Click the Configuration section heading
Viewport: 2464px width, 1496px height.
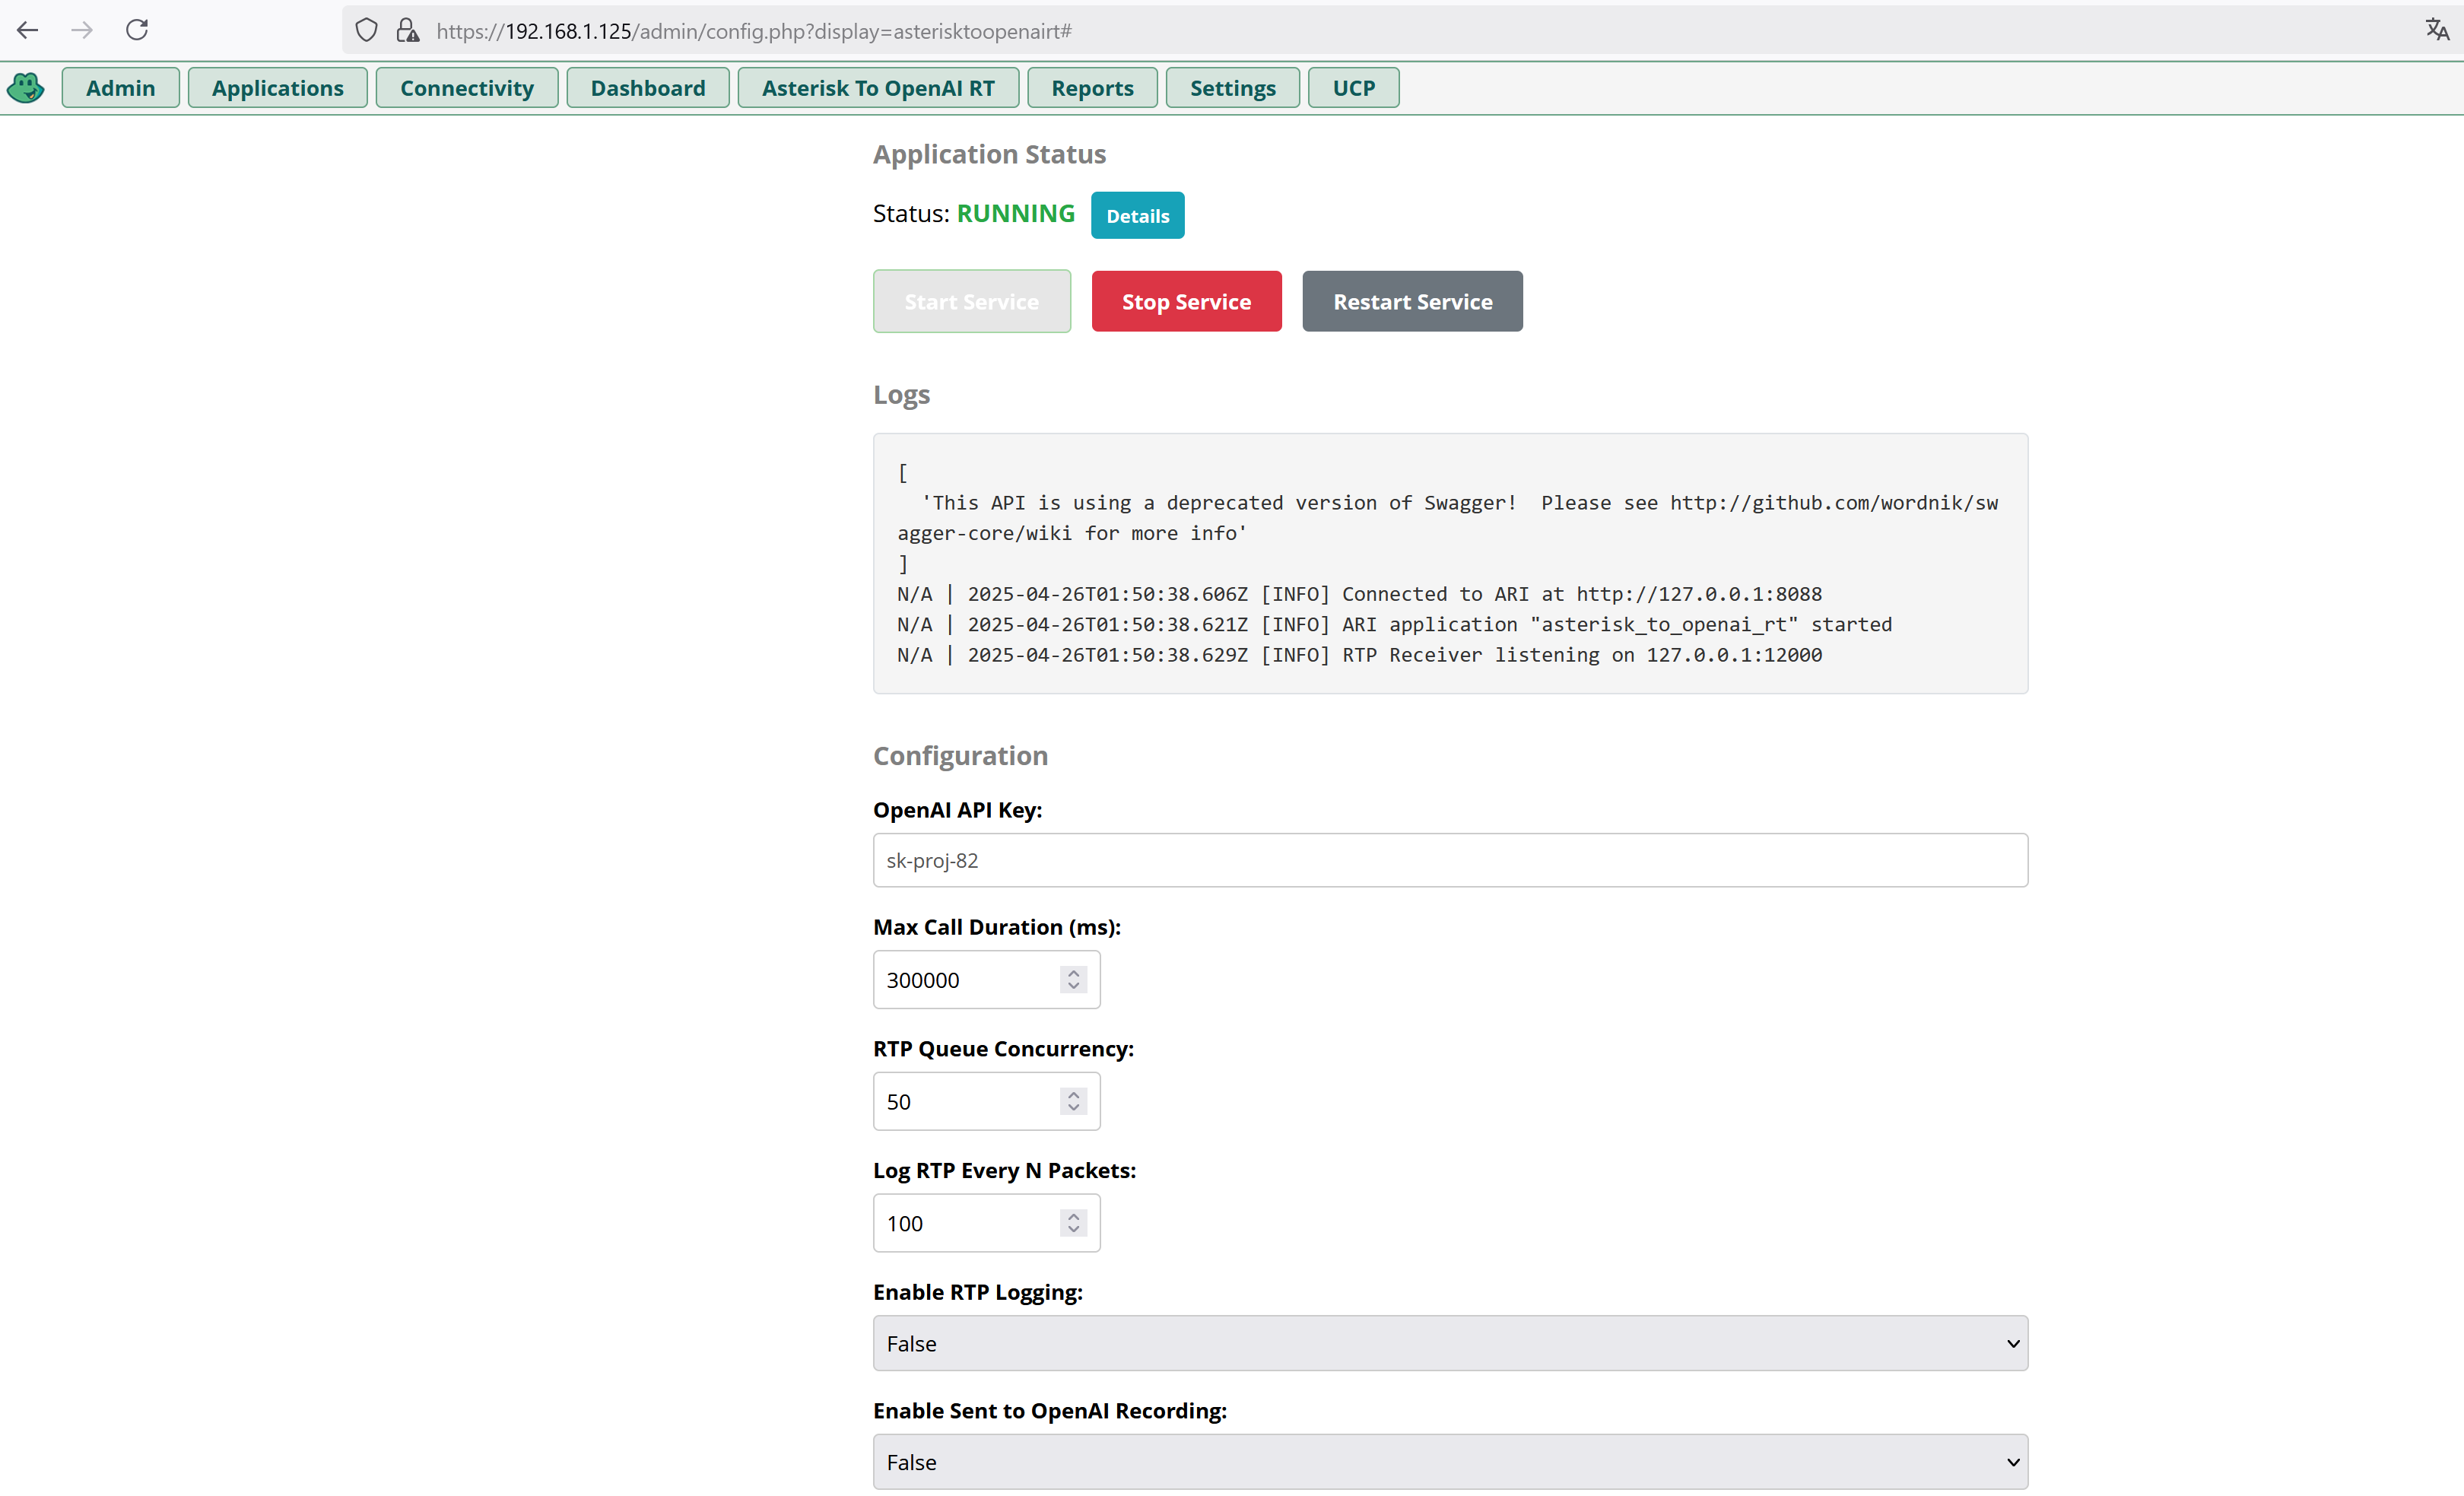(961, 756)
